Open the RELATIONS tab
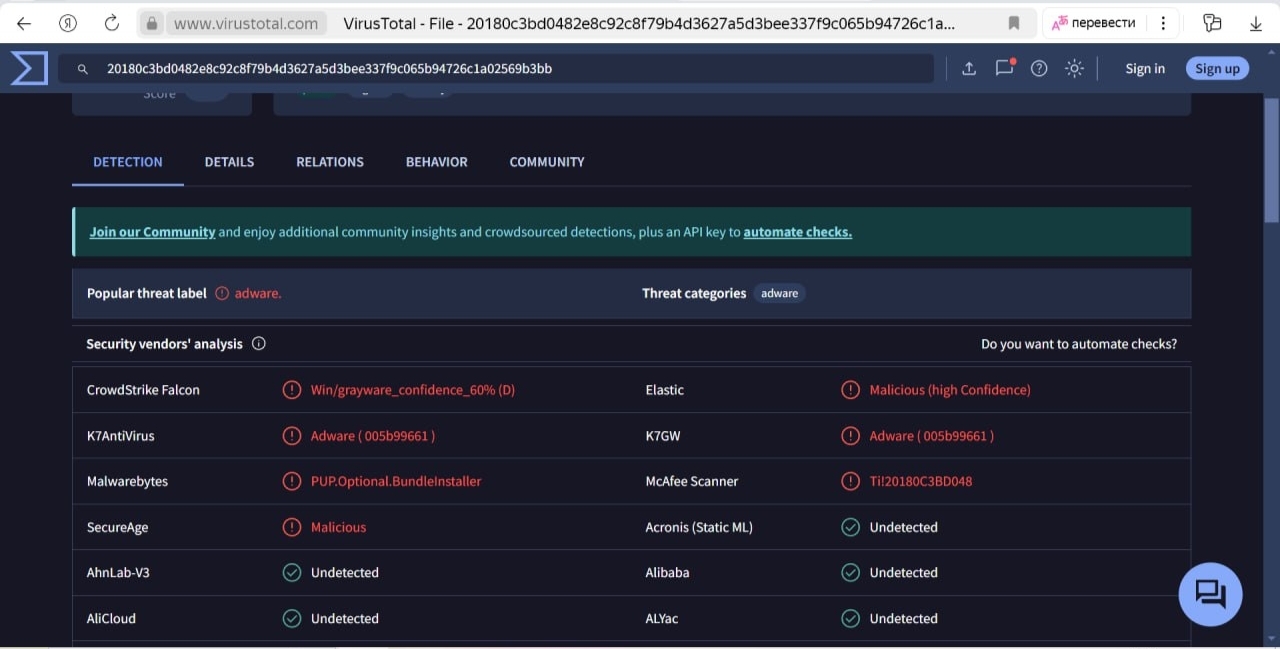The image size is (1280, 649). point(330,162)
